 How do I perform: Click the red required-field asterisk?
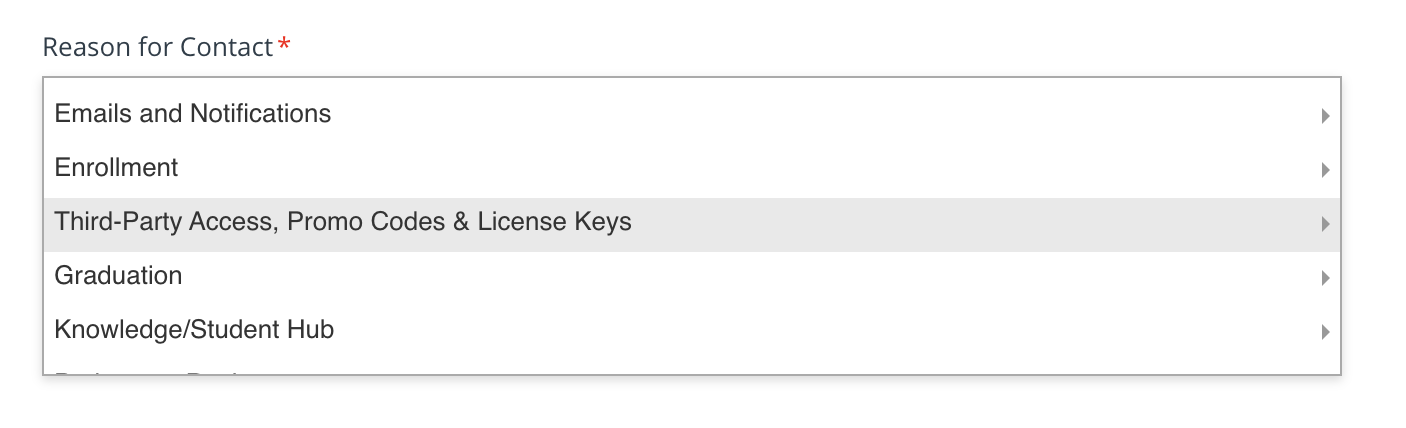(285, 47)
